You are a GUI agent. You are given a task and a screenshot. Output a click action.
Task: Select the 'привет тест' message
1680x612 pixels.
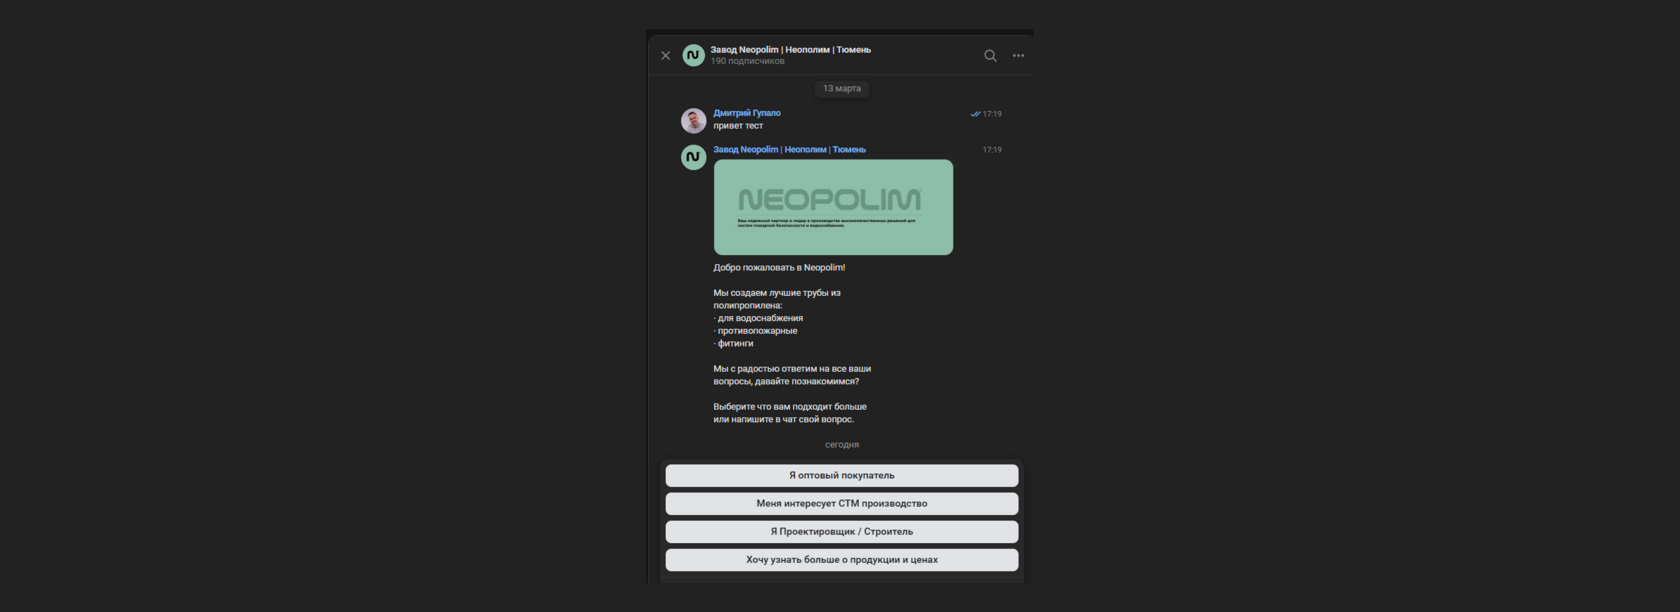pos(738,126)
